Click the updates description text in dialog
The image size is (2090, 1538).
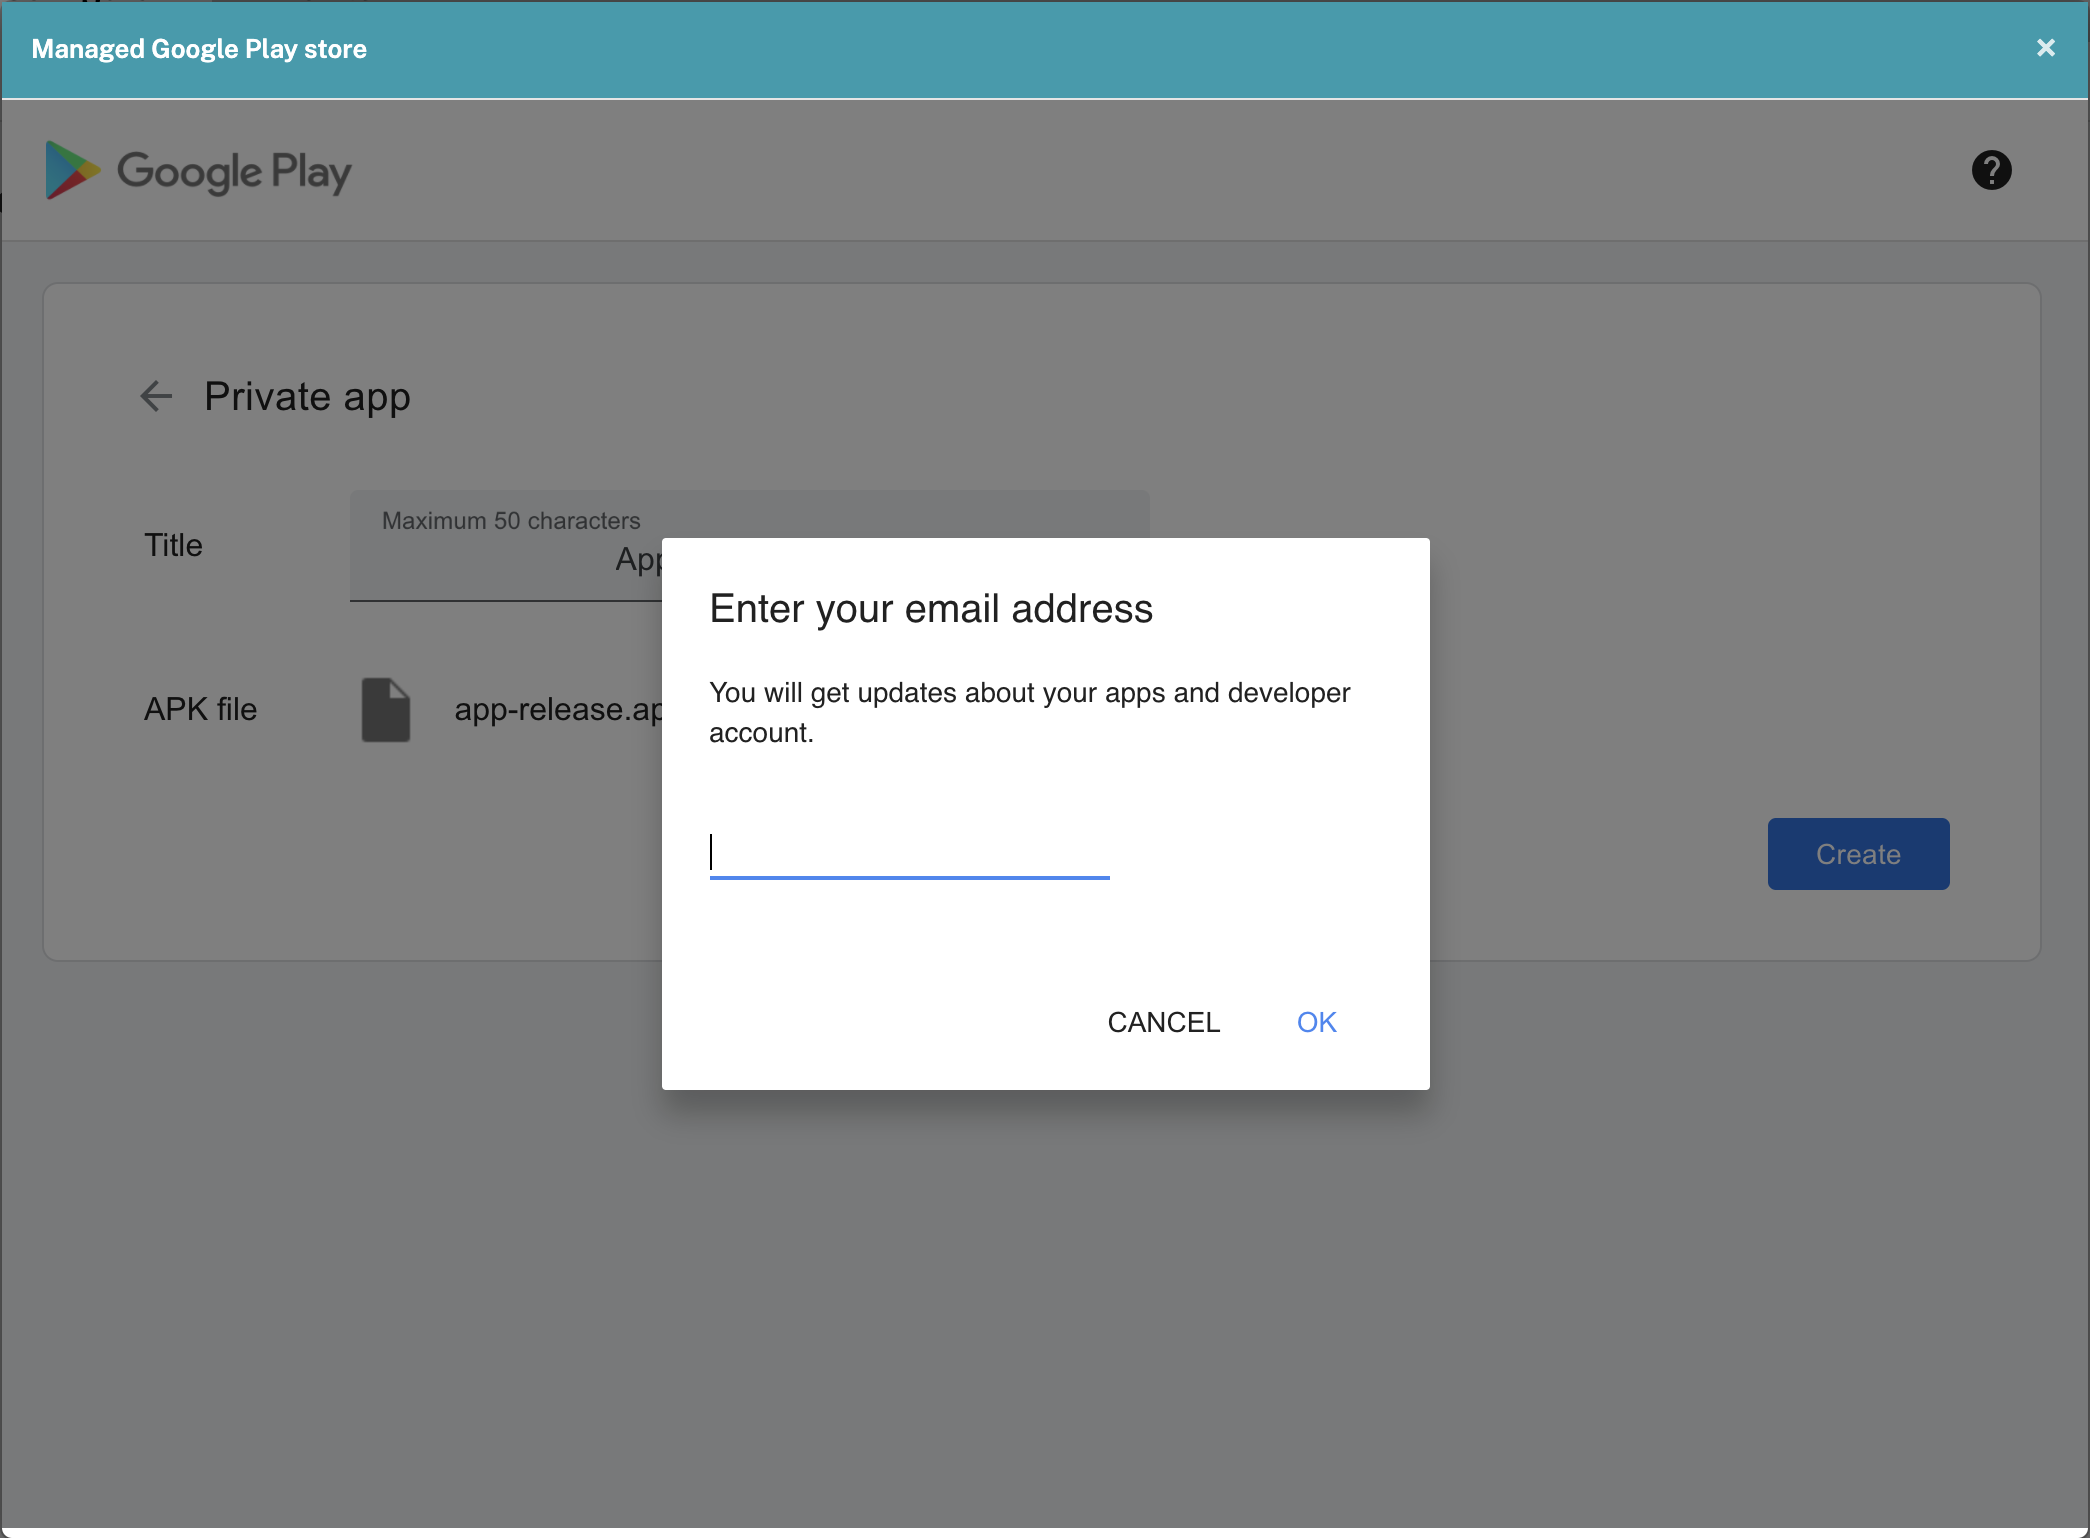click(1028, 712)
